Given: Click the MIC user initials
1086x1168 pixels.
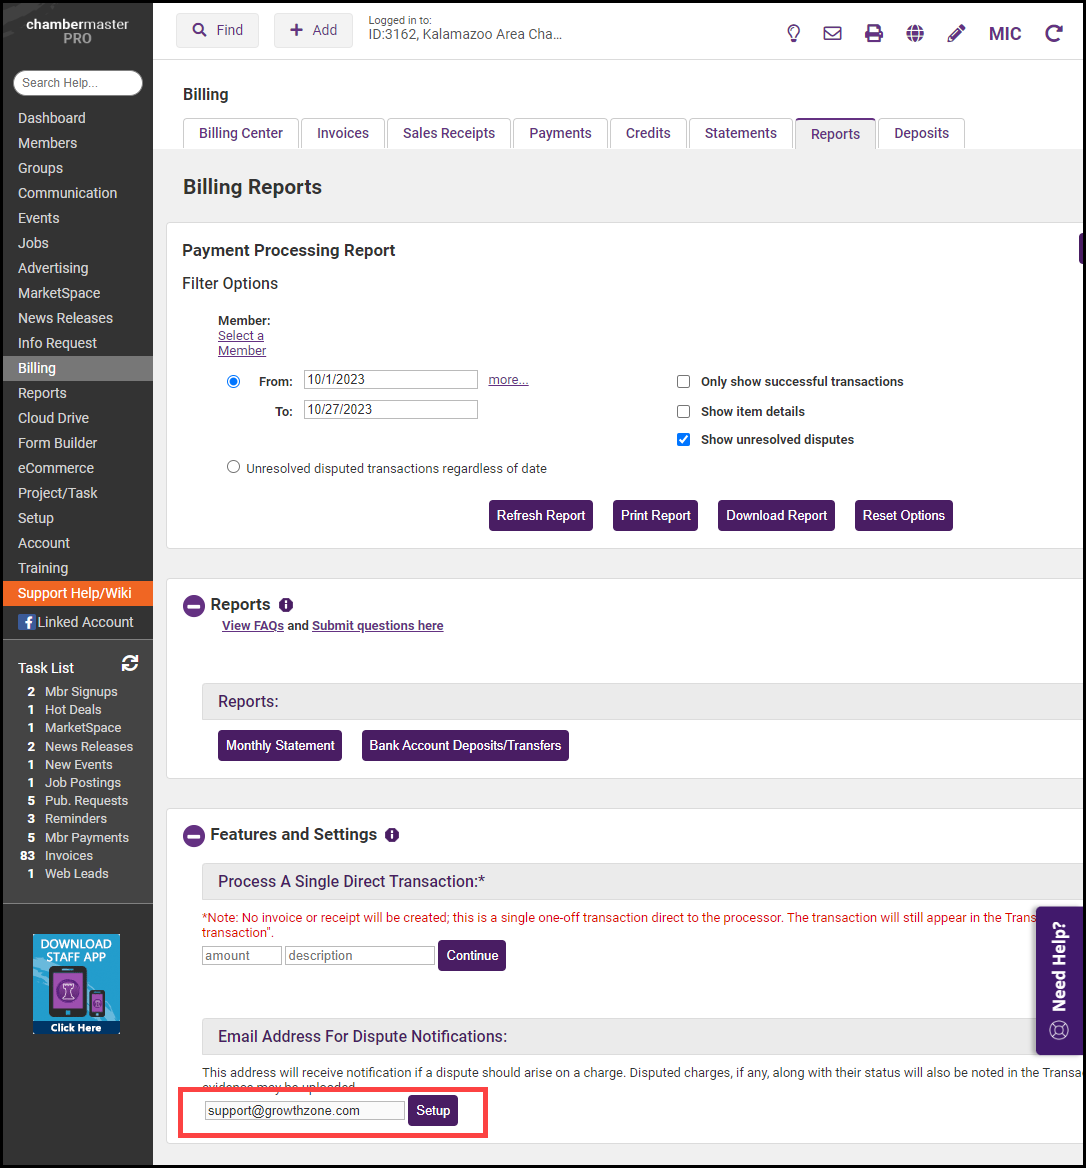Looking at the screenshot, I should click(1005, 34).
